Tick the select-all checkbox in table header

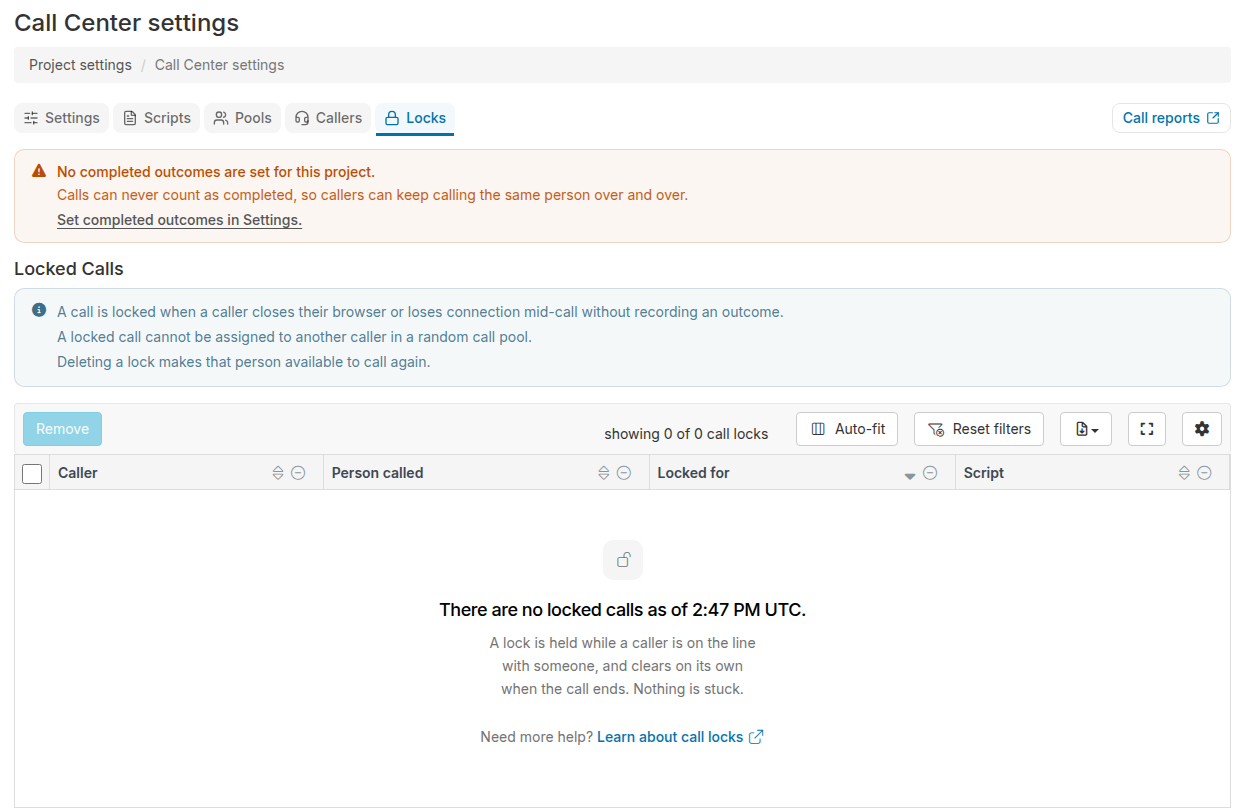point(32,473)
